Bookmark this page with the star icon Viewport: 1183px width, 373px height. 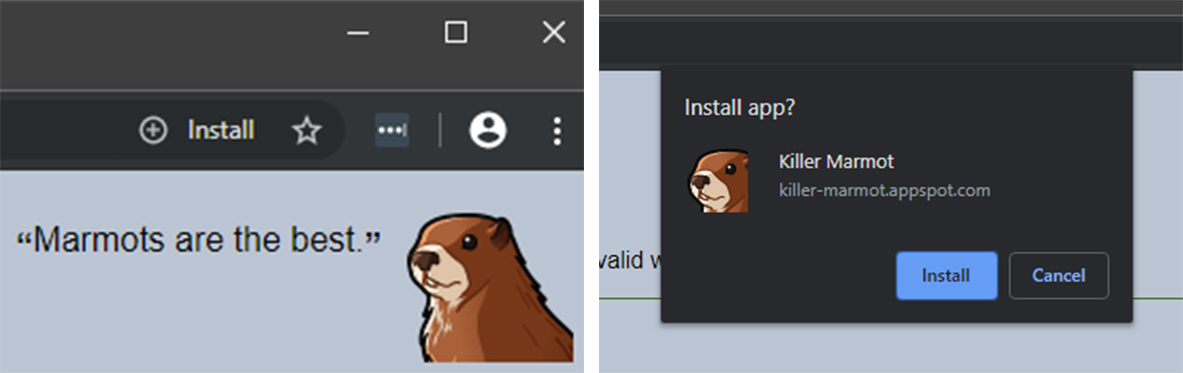[306, 131]
